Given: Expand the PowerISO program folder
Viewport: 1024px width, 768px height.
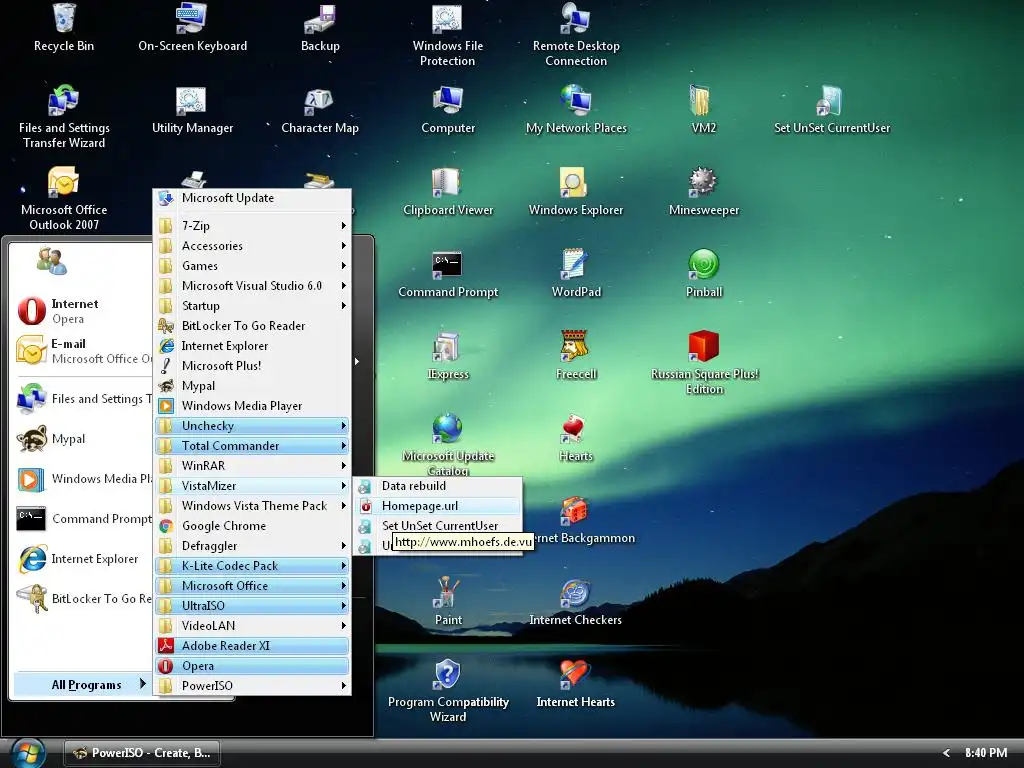Looking at the screenshot, I should tap(252, 685).
